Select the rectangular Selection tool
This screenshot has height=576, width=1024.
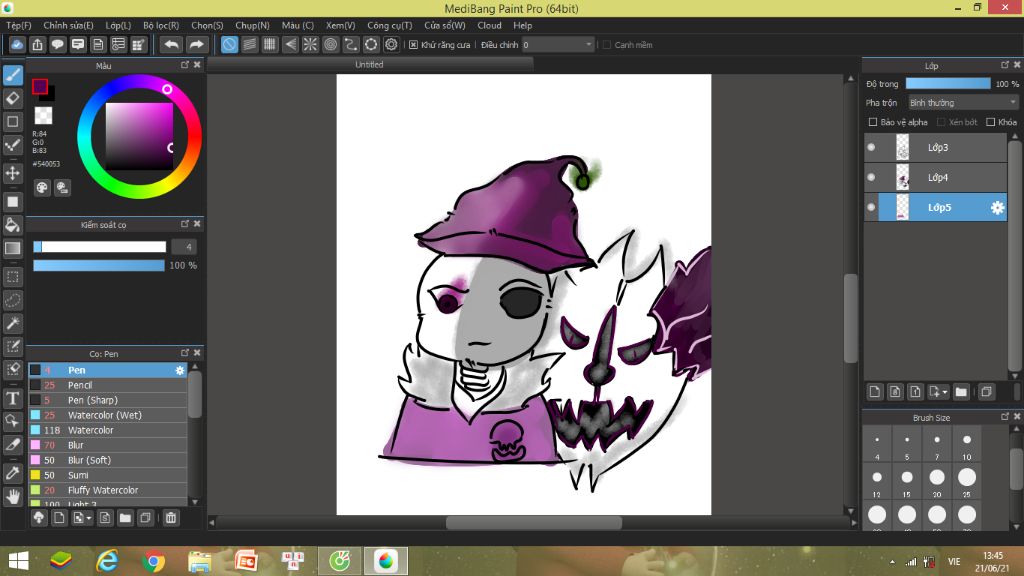(12, 277)
